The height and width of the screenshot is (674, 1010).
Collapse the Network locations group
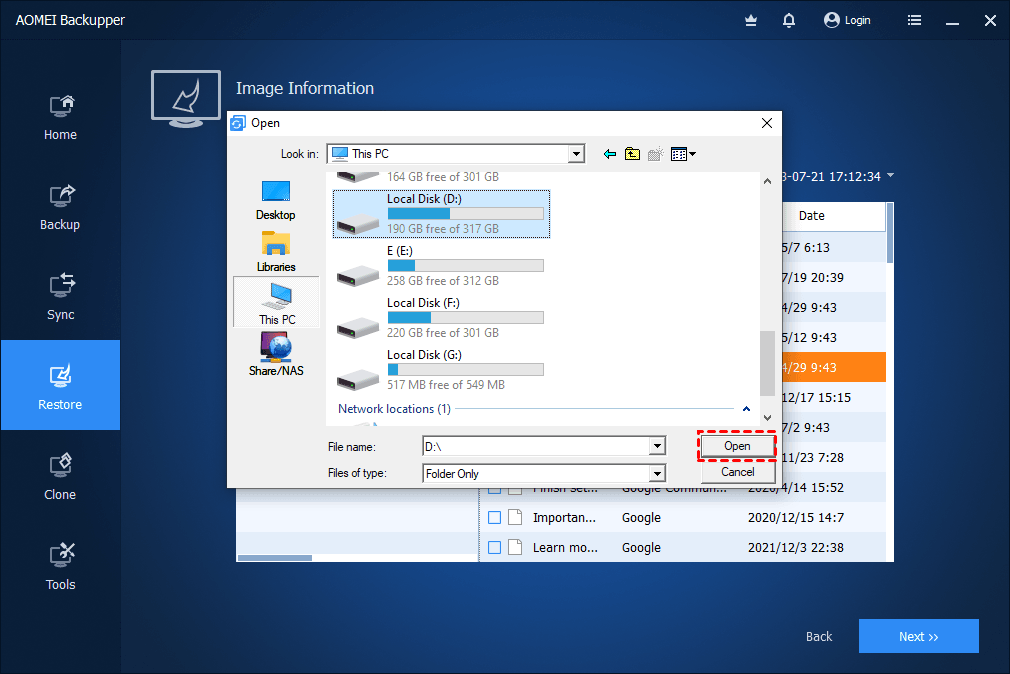click(x=747, y=409)
